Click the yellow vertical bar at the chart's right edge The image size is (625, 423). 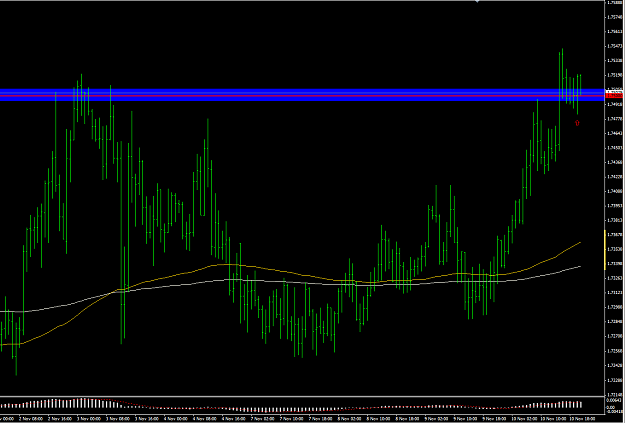(x=605, y=250)
